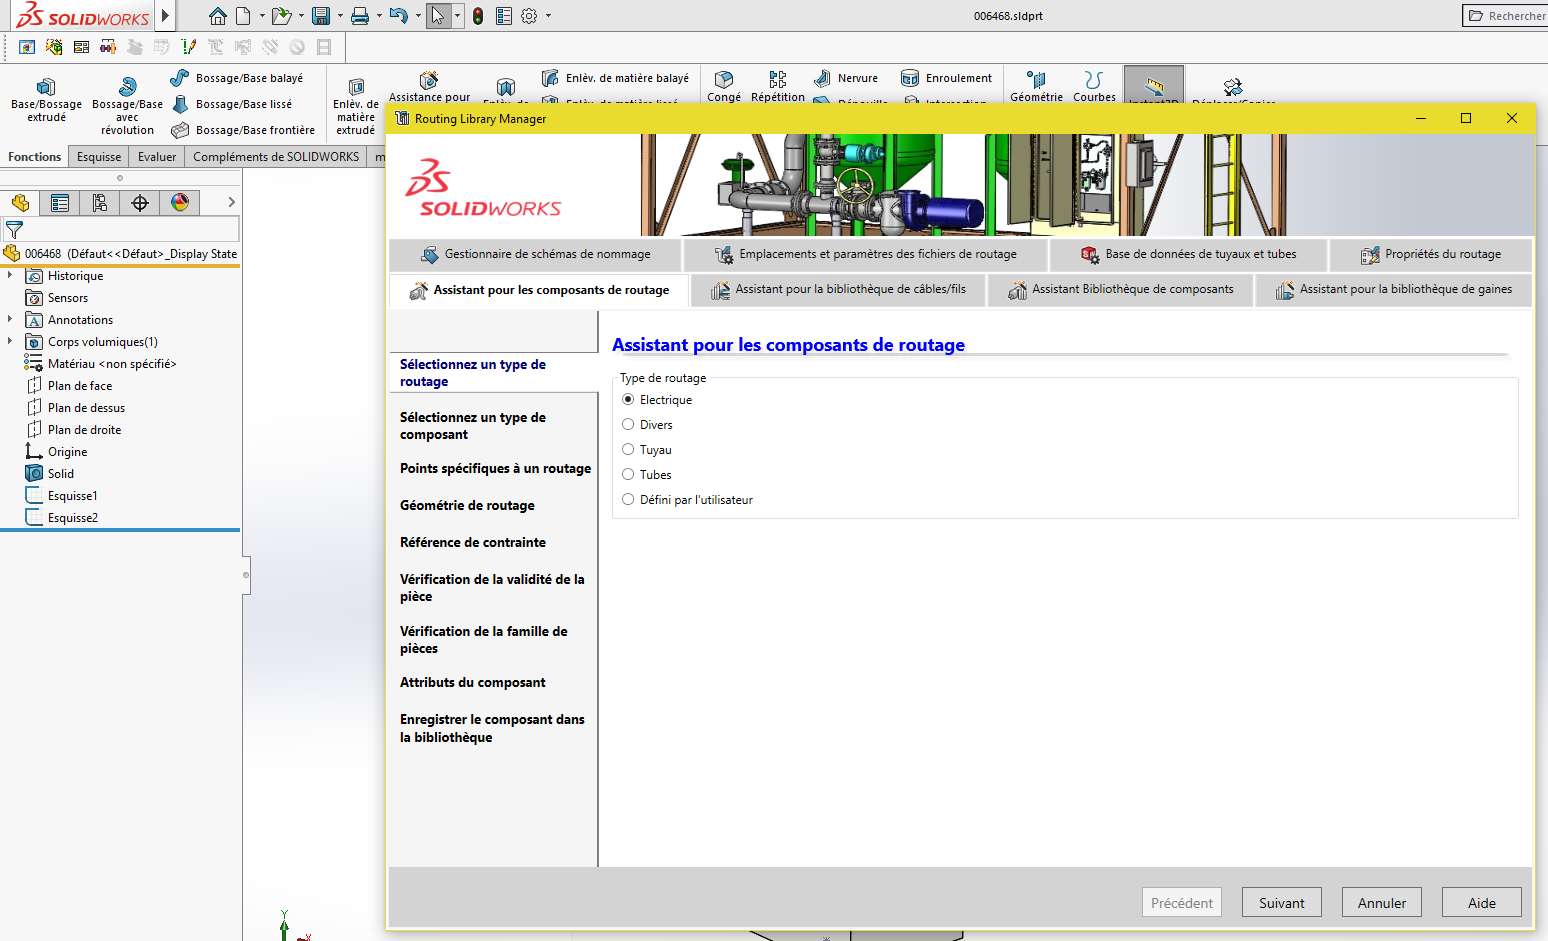This screenshot has width=1548, height=941.
Task: Select the Tuyau routing type radio
Action: pyautogui.click(x=628, y=449)
